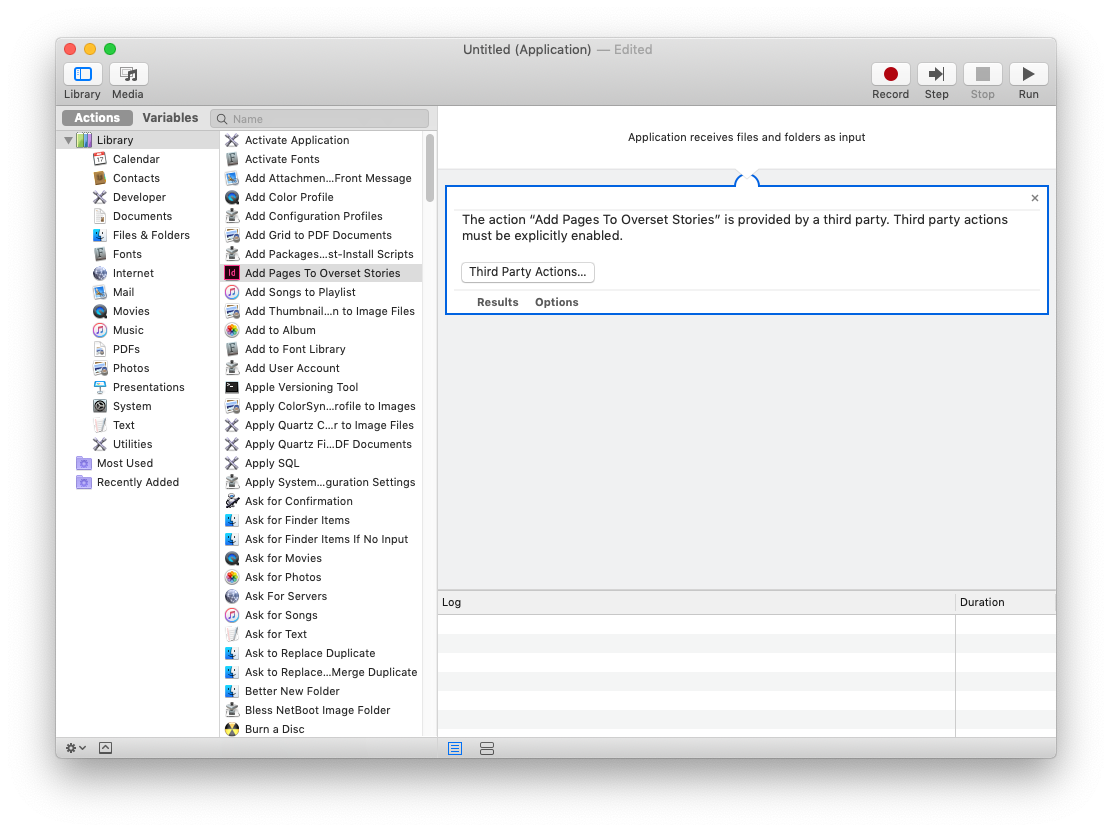Click the Name search field

[x=320, y=118]
